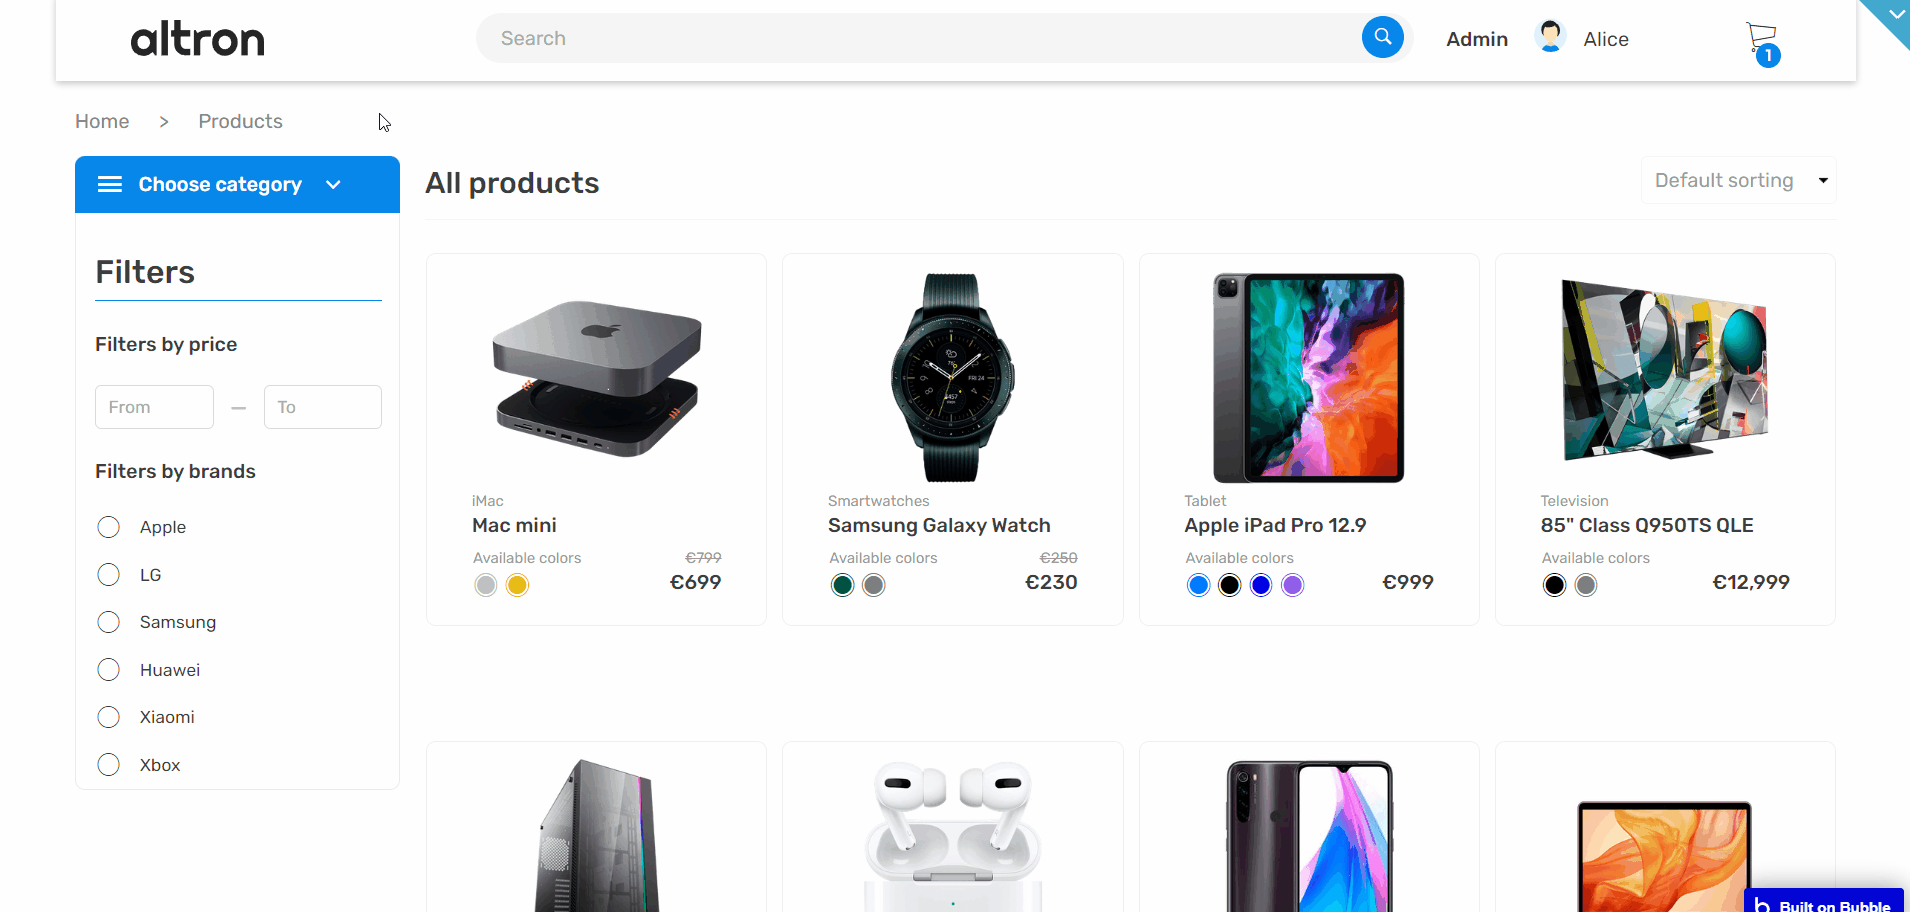1910x912 pixels.
Task: Click Alice's user avatar icon
Action: tap(1550, 37)
